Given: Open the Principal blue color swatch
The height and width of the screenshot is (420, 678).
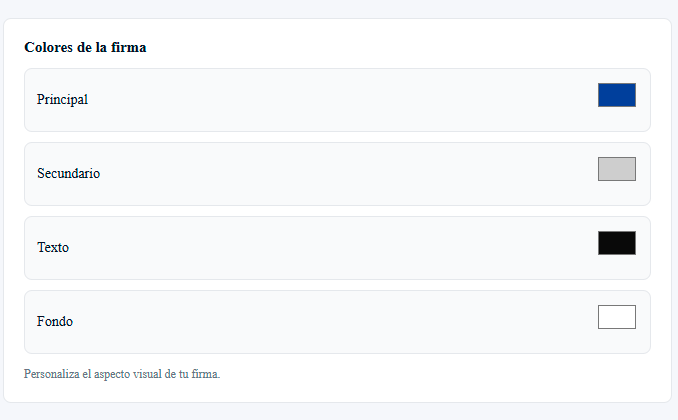Looking at the screenshot, I should tap(616, 95).
